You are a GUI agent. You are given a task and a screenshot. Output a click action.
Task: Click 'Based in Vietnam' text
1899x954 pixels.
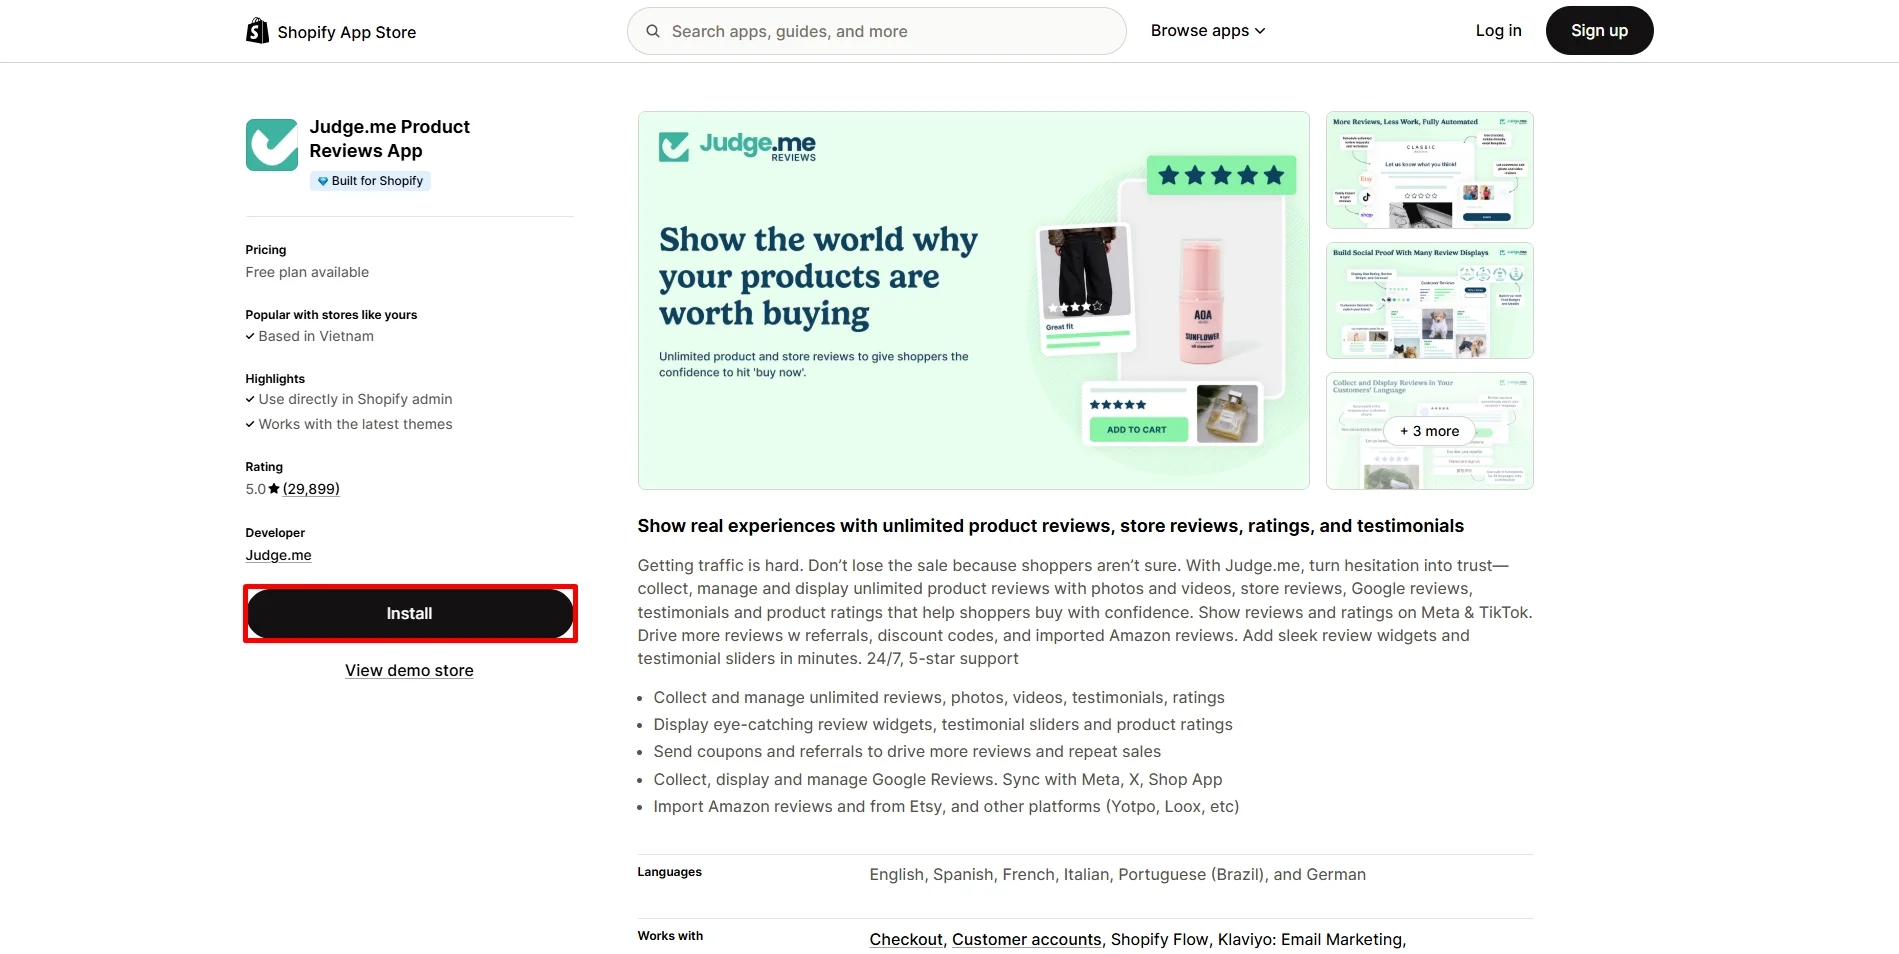[316, 336]
